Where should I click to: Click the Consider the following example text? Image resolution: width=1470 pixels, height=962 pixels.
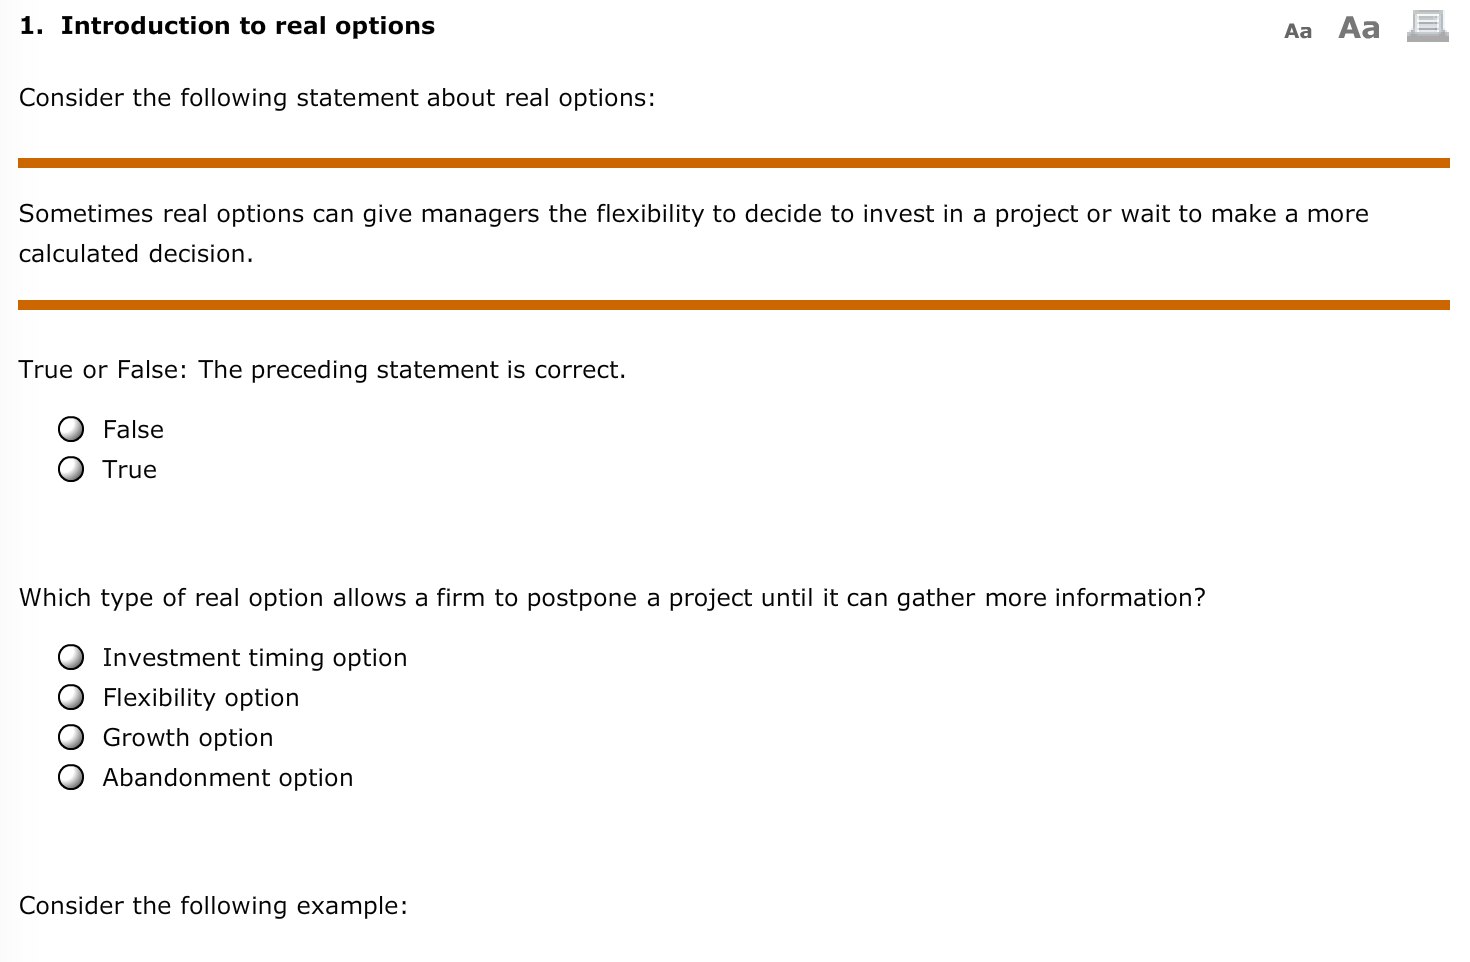pyautogui.click(x=213, y=905)
